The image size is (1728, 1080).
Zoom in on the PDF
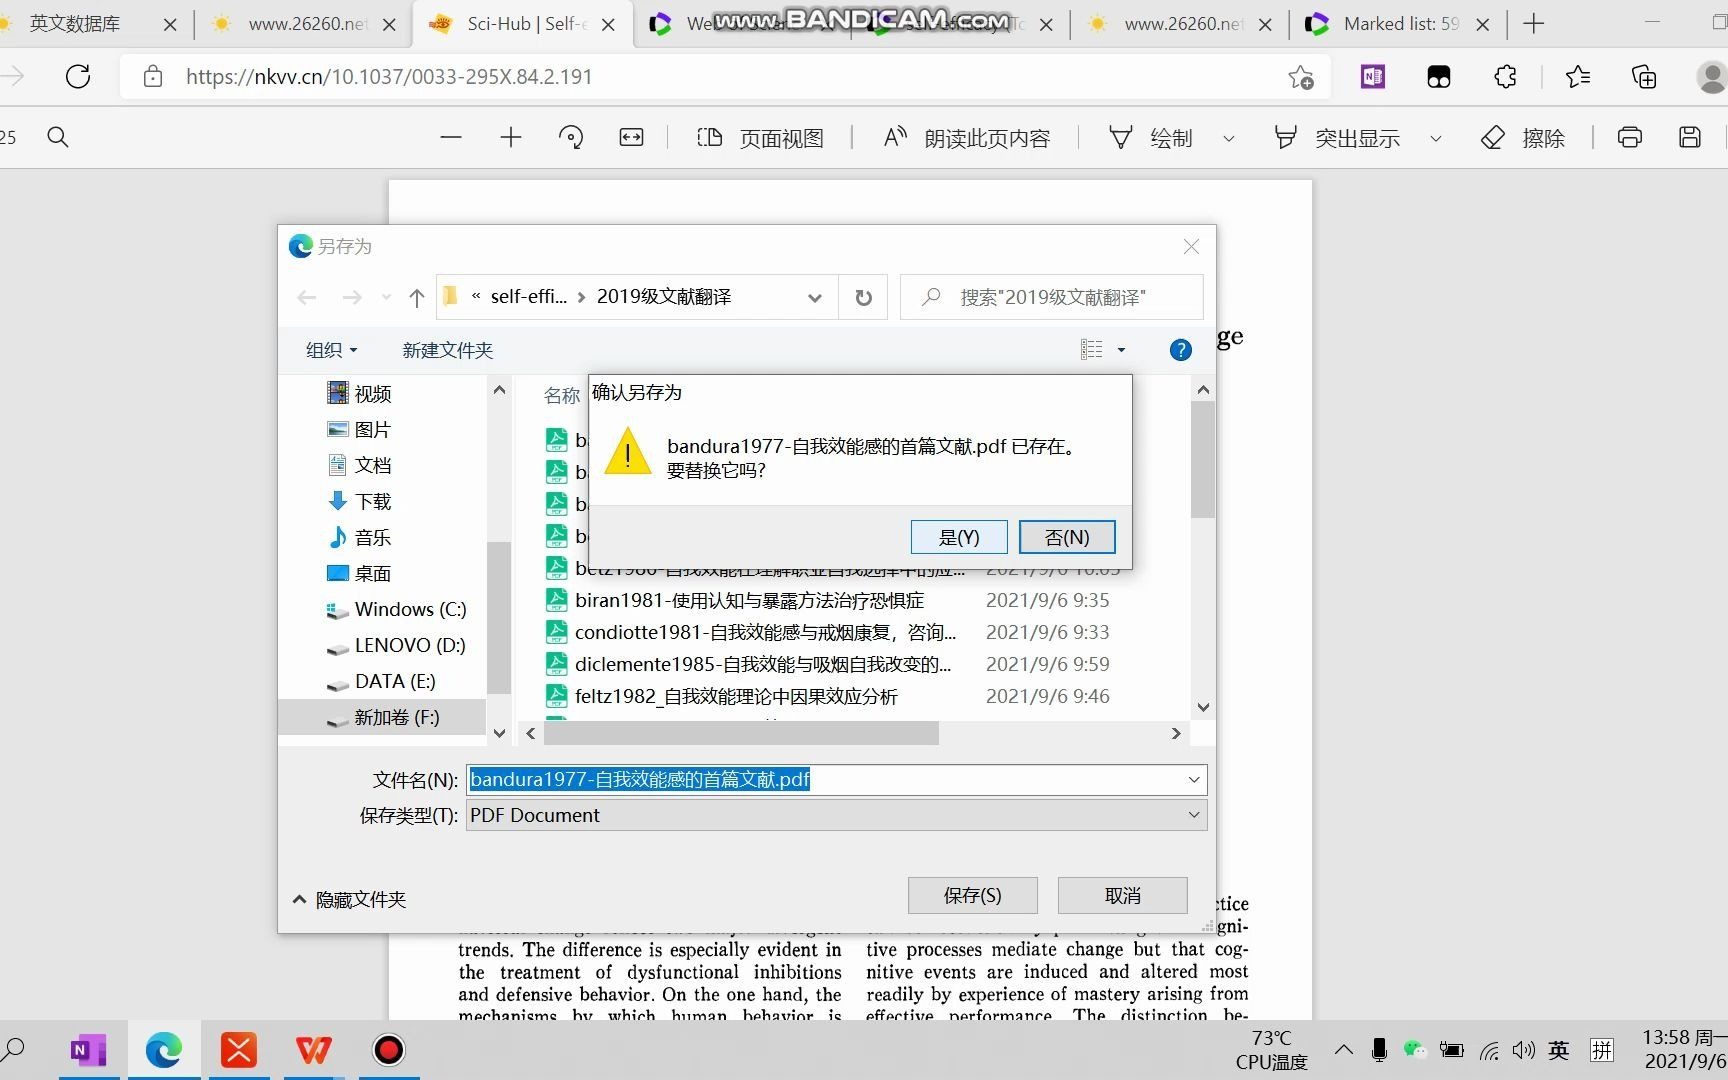510,137
